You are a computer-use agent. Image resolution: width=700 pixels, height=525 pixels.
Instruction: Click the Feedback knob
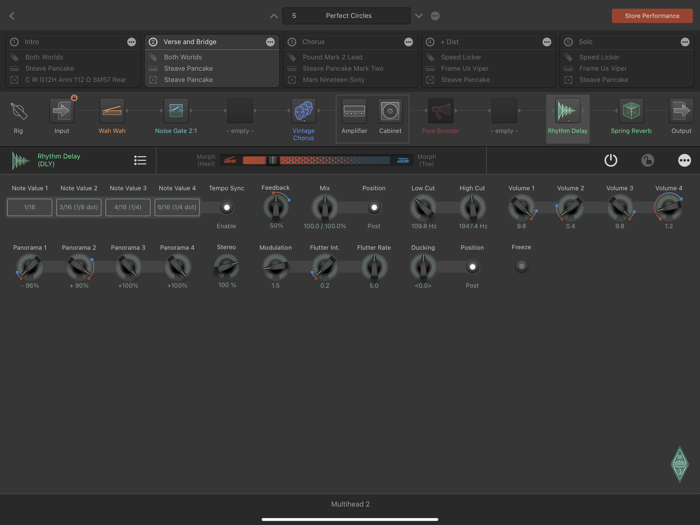pos(276,207)
